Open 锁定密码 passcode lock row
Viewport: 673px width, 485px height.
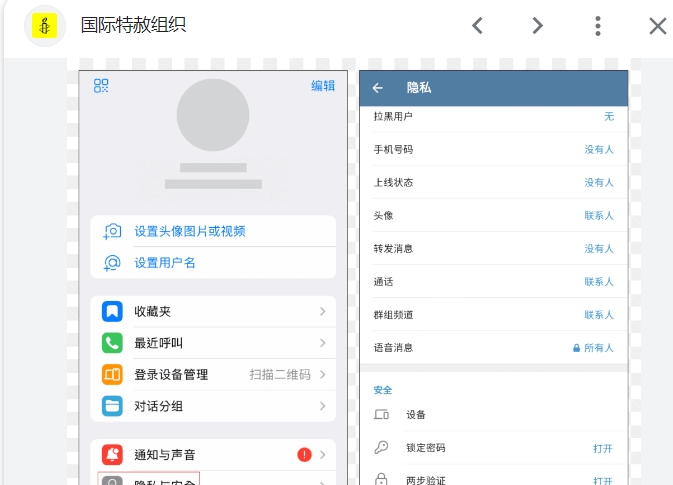pyautogui.click(x=494, y=448)
